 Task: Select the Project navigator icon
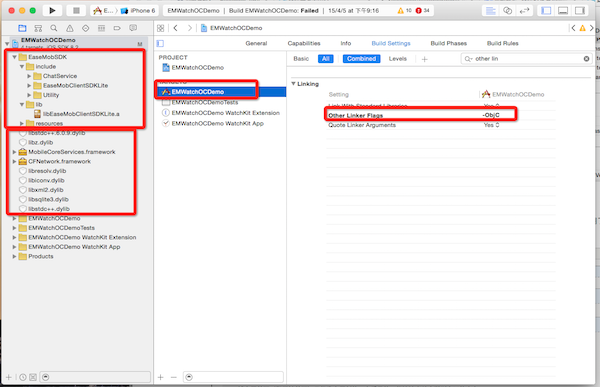[22, 28]
